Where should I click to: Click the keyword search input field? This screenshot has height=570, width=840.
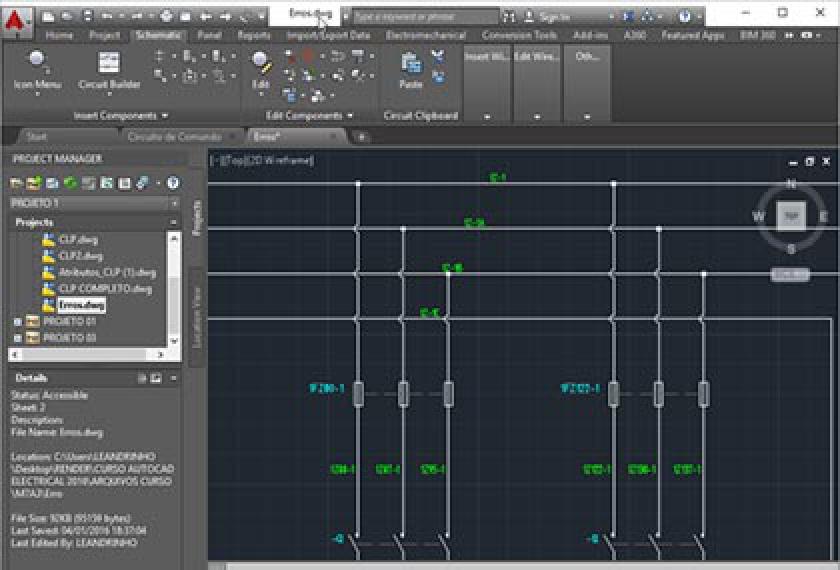(425, 17)
